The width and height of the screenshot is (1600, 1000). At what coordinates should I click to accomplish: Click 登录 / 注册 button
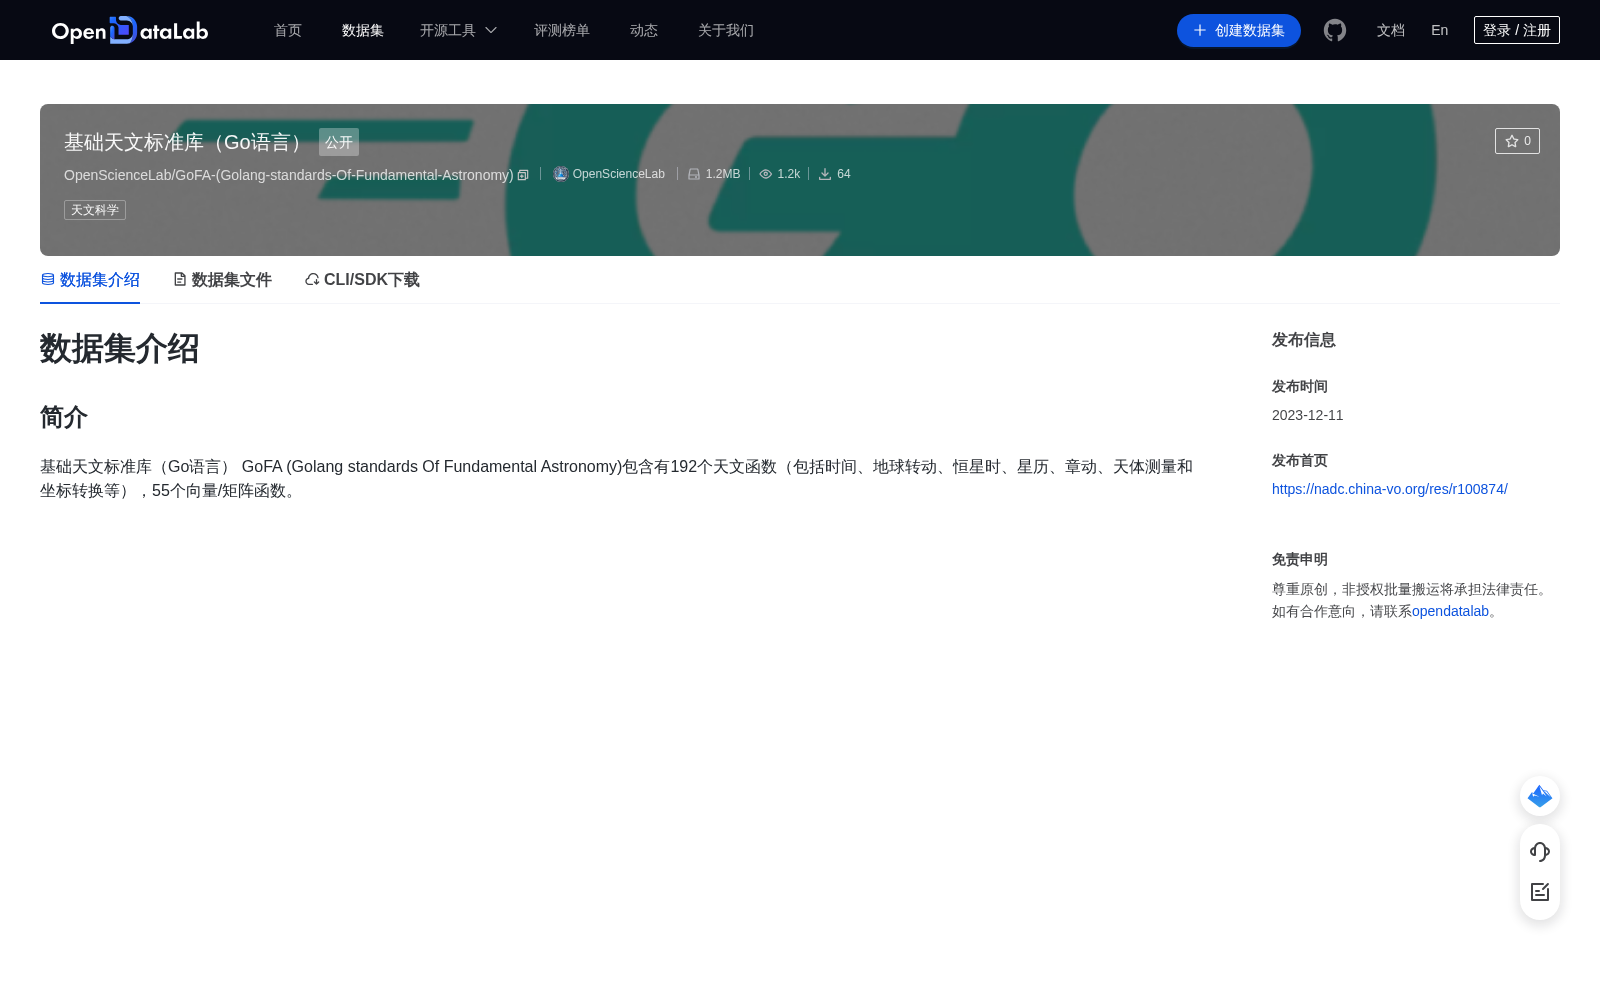[1517, 30]
